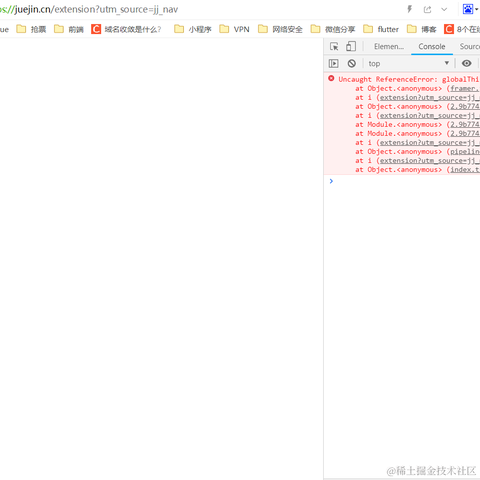Click the share icon in address bar
This screenshot has height=480, width=480.
click(427, 9)
